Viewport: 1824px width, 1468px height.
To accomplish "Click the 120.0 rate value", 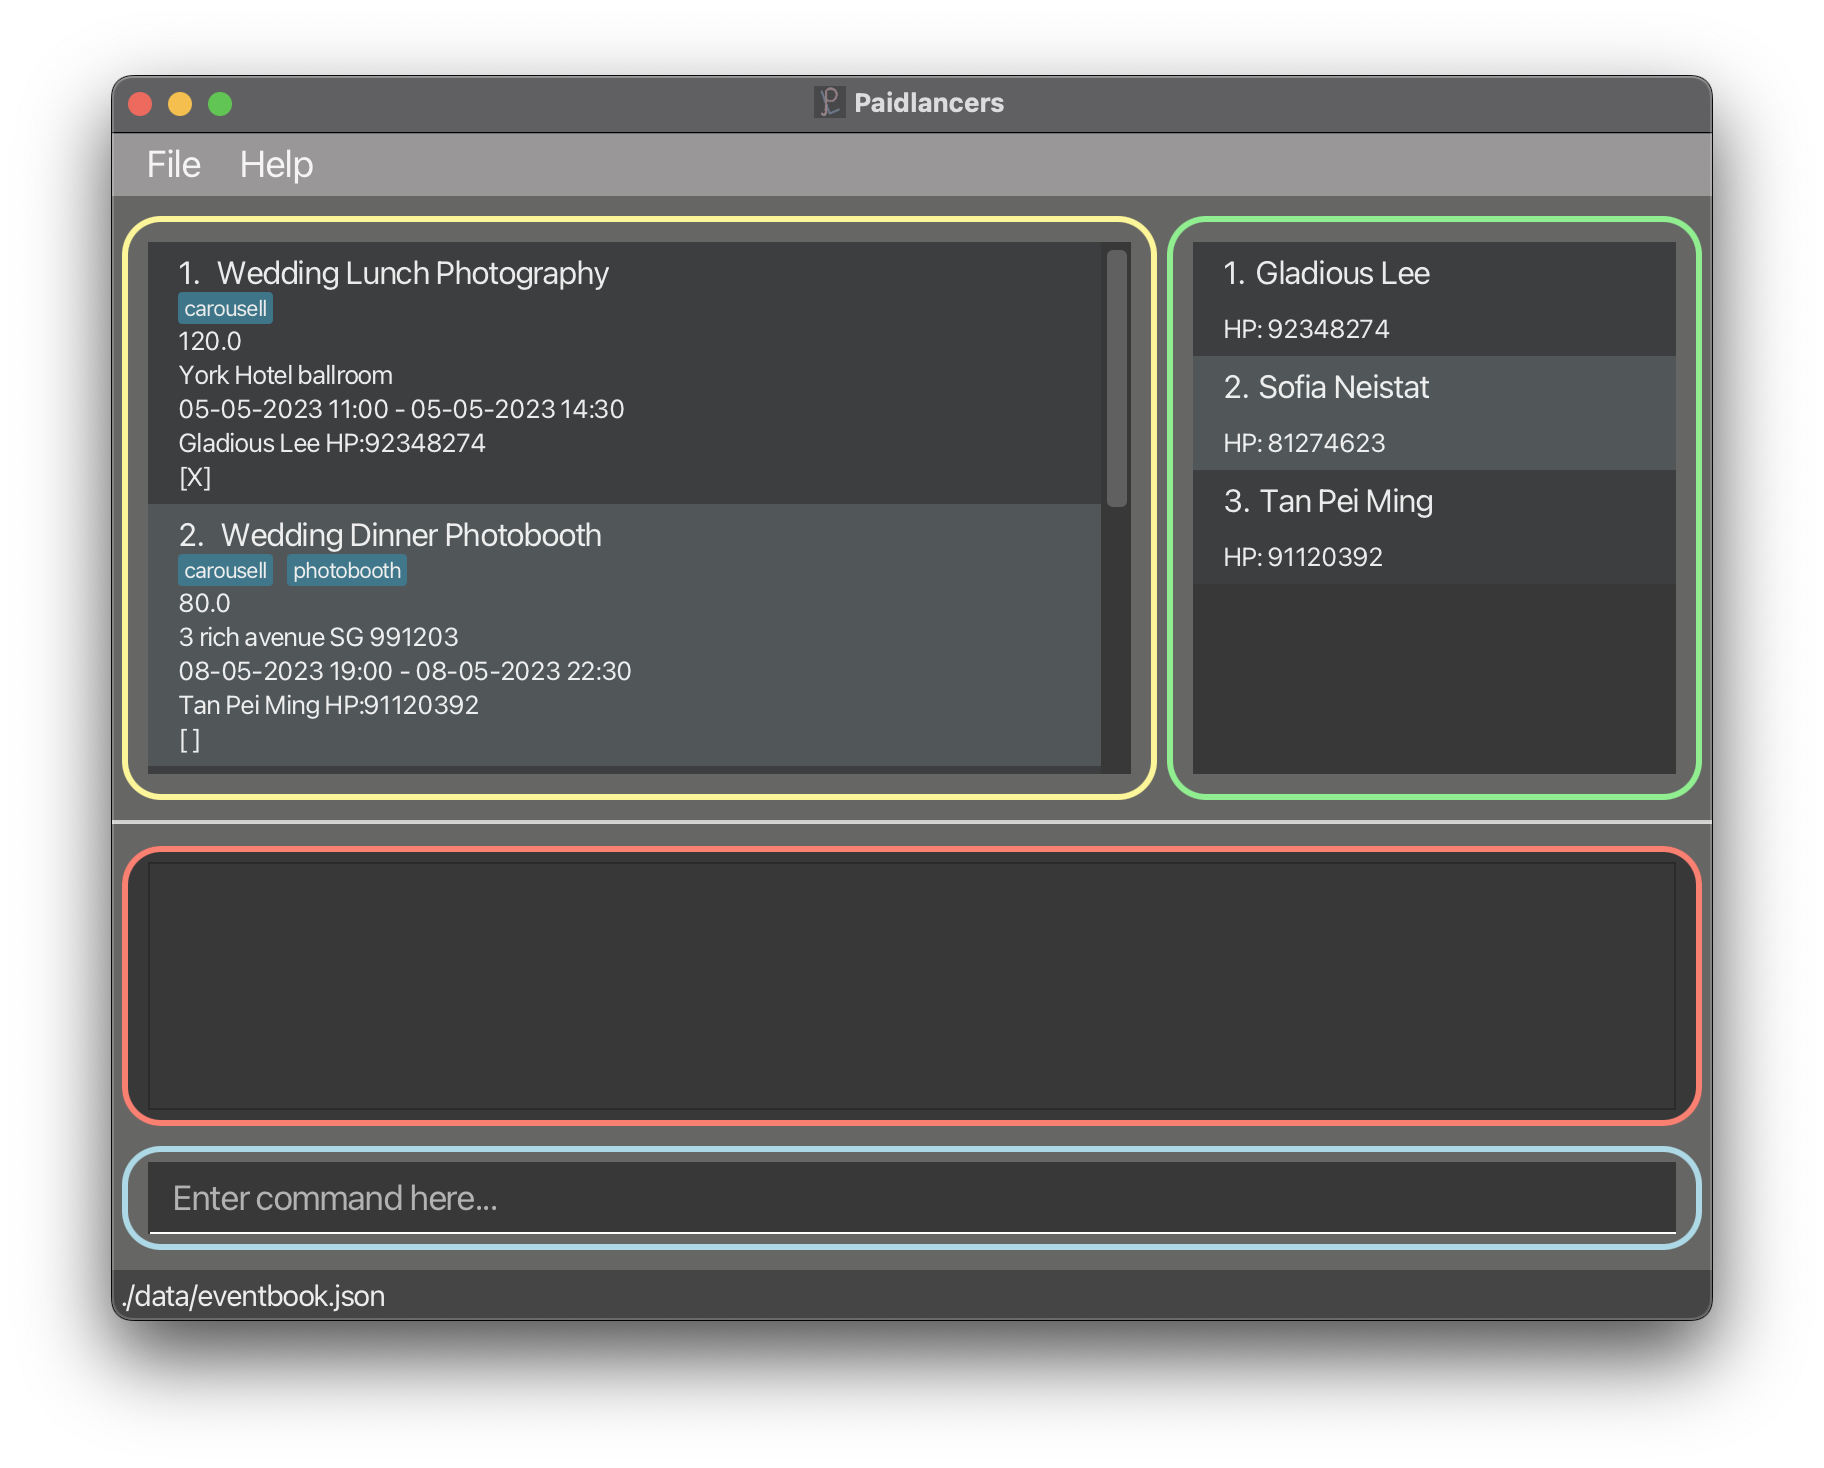I will 210,341.
